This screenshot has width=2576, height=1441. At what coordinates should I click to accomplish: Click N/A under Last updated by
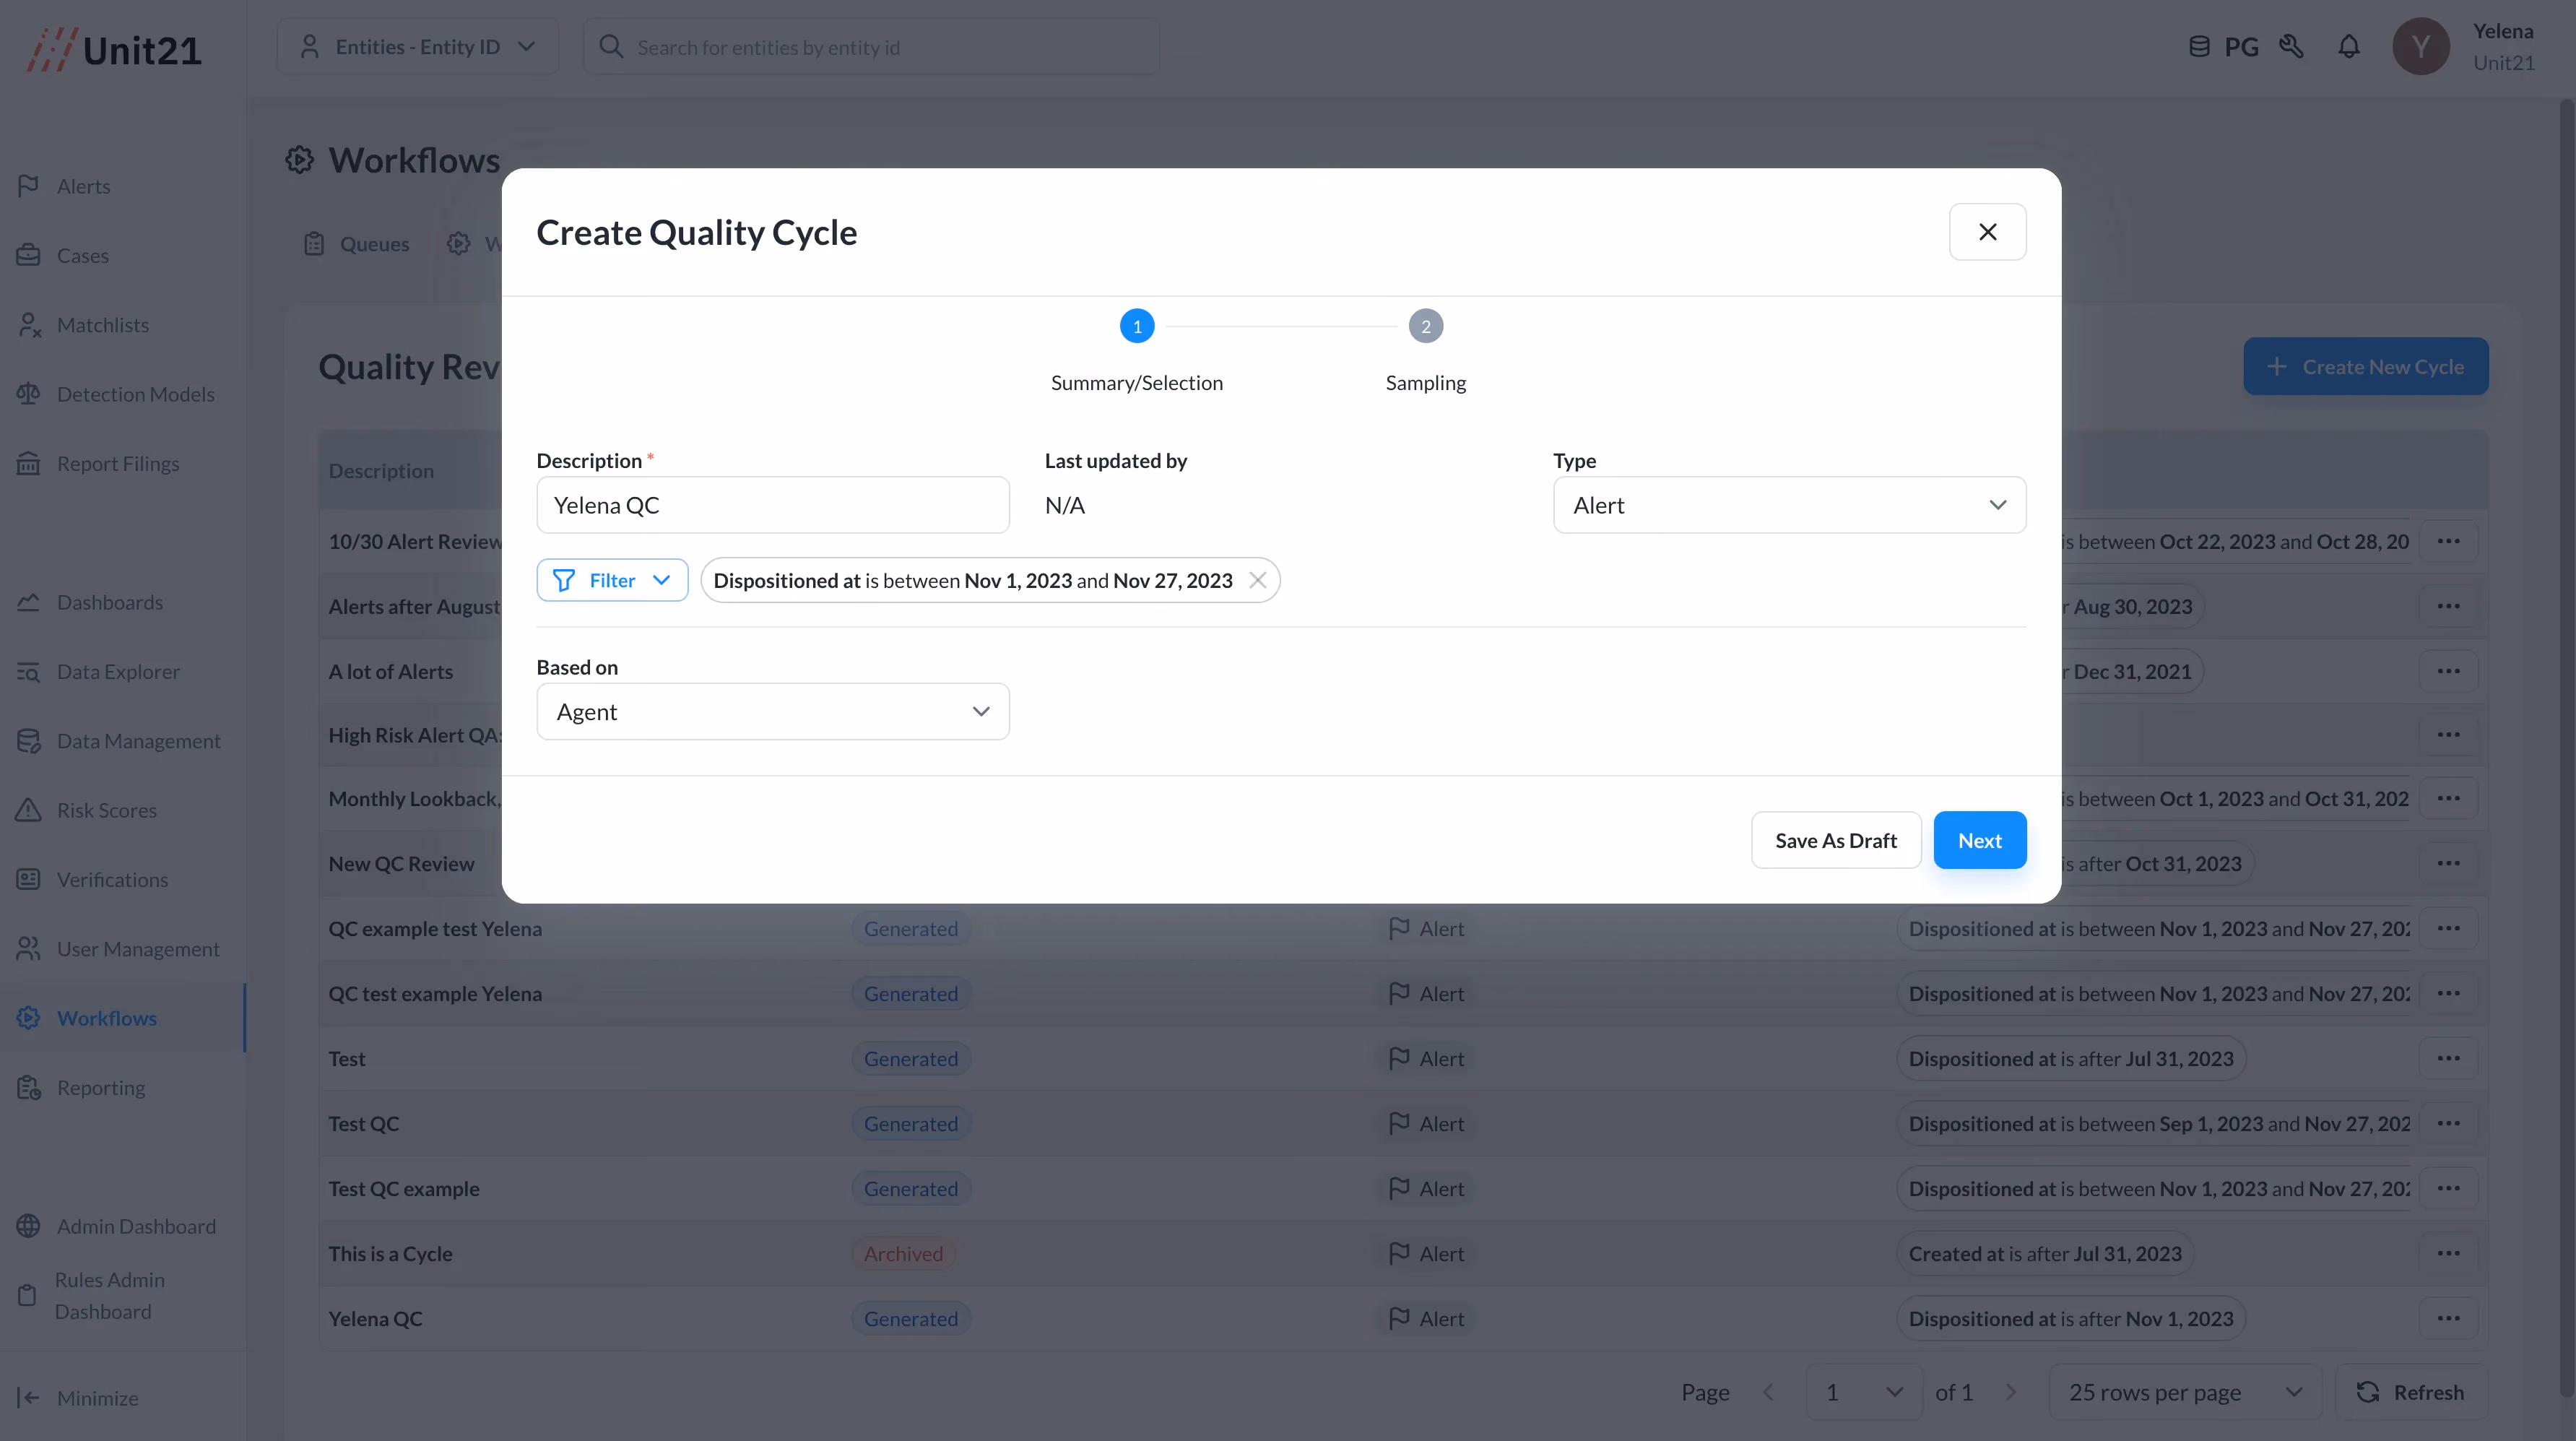(1064, 505)
